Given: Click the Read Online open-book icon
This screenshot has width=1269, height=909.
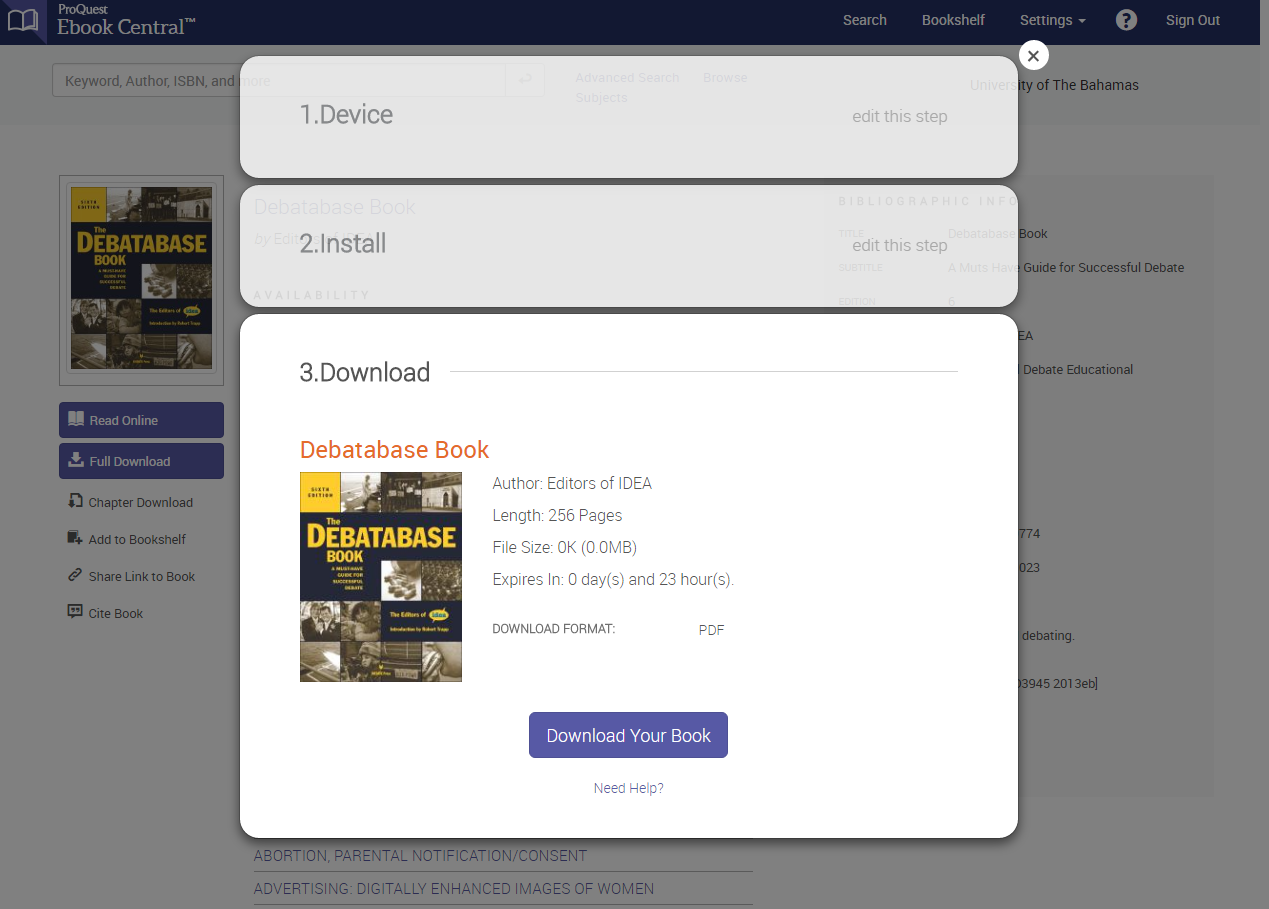Looking at the screenshot, I should [x=74, y=419].
